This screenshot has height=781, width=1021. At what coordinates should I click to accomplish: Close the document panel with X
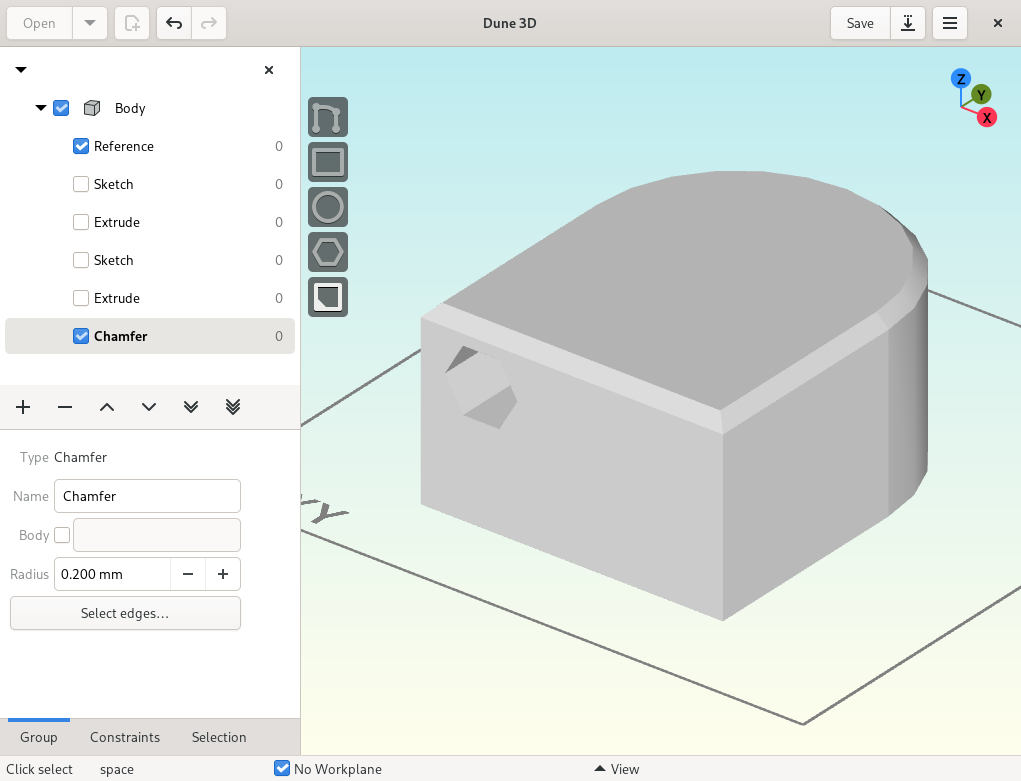pos(269,70)
